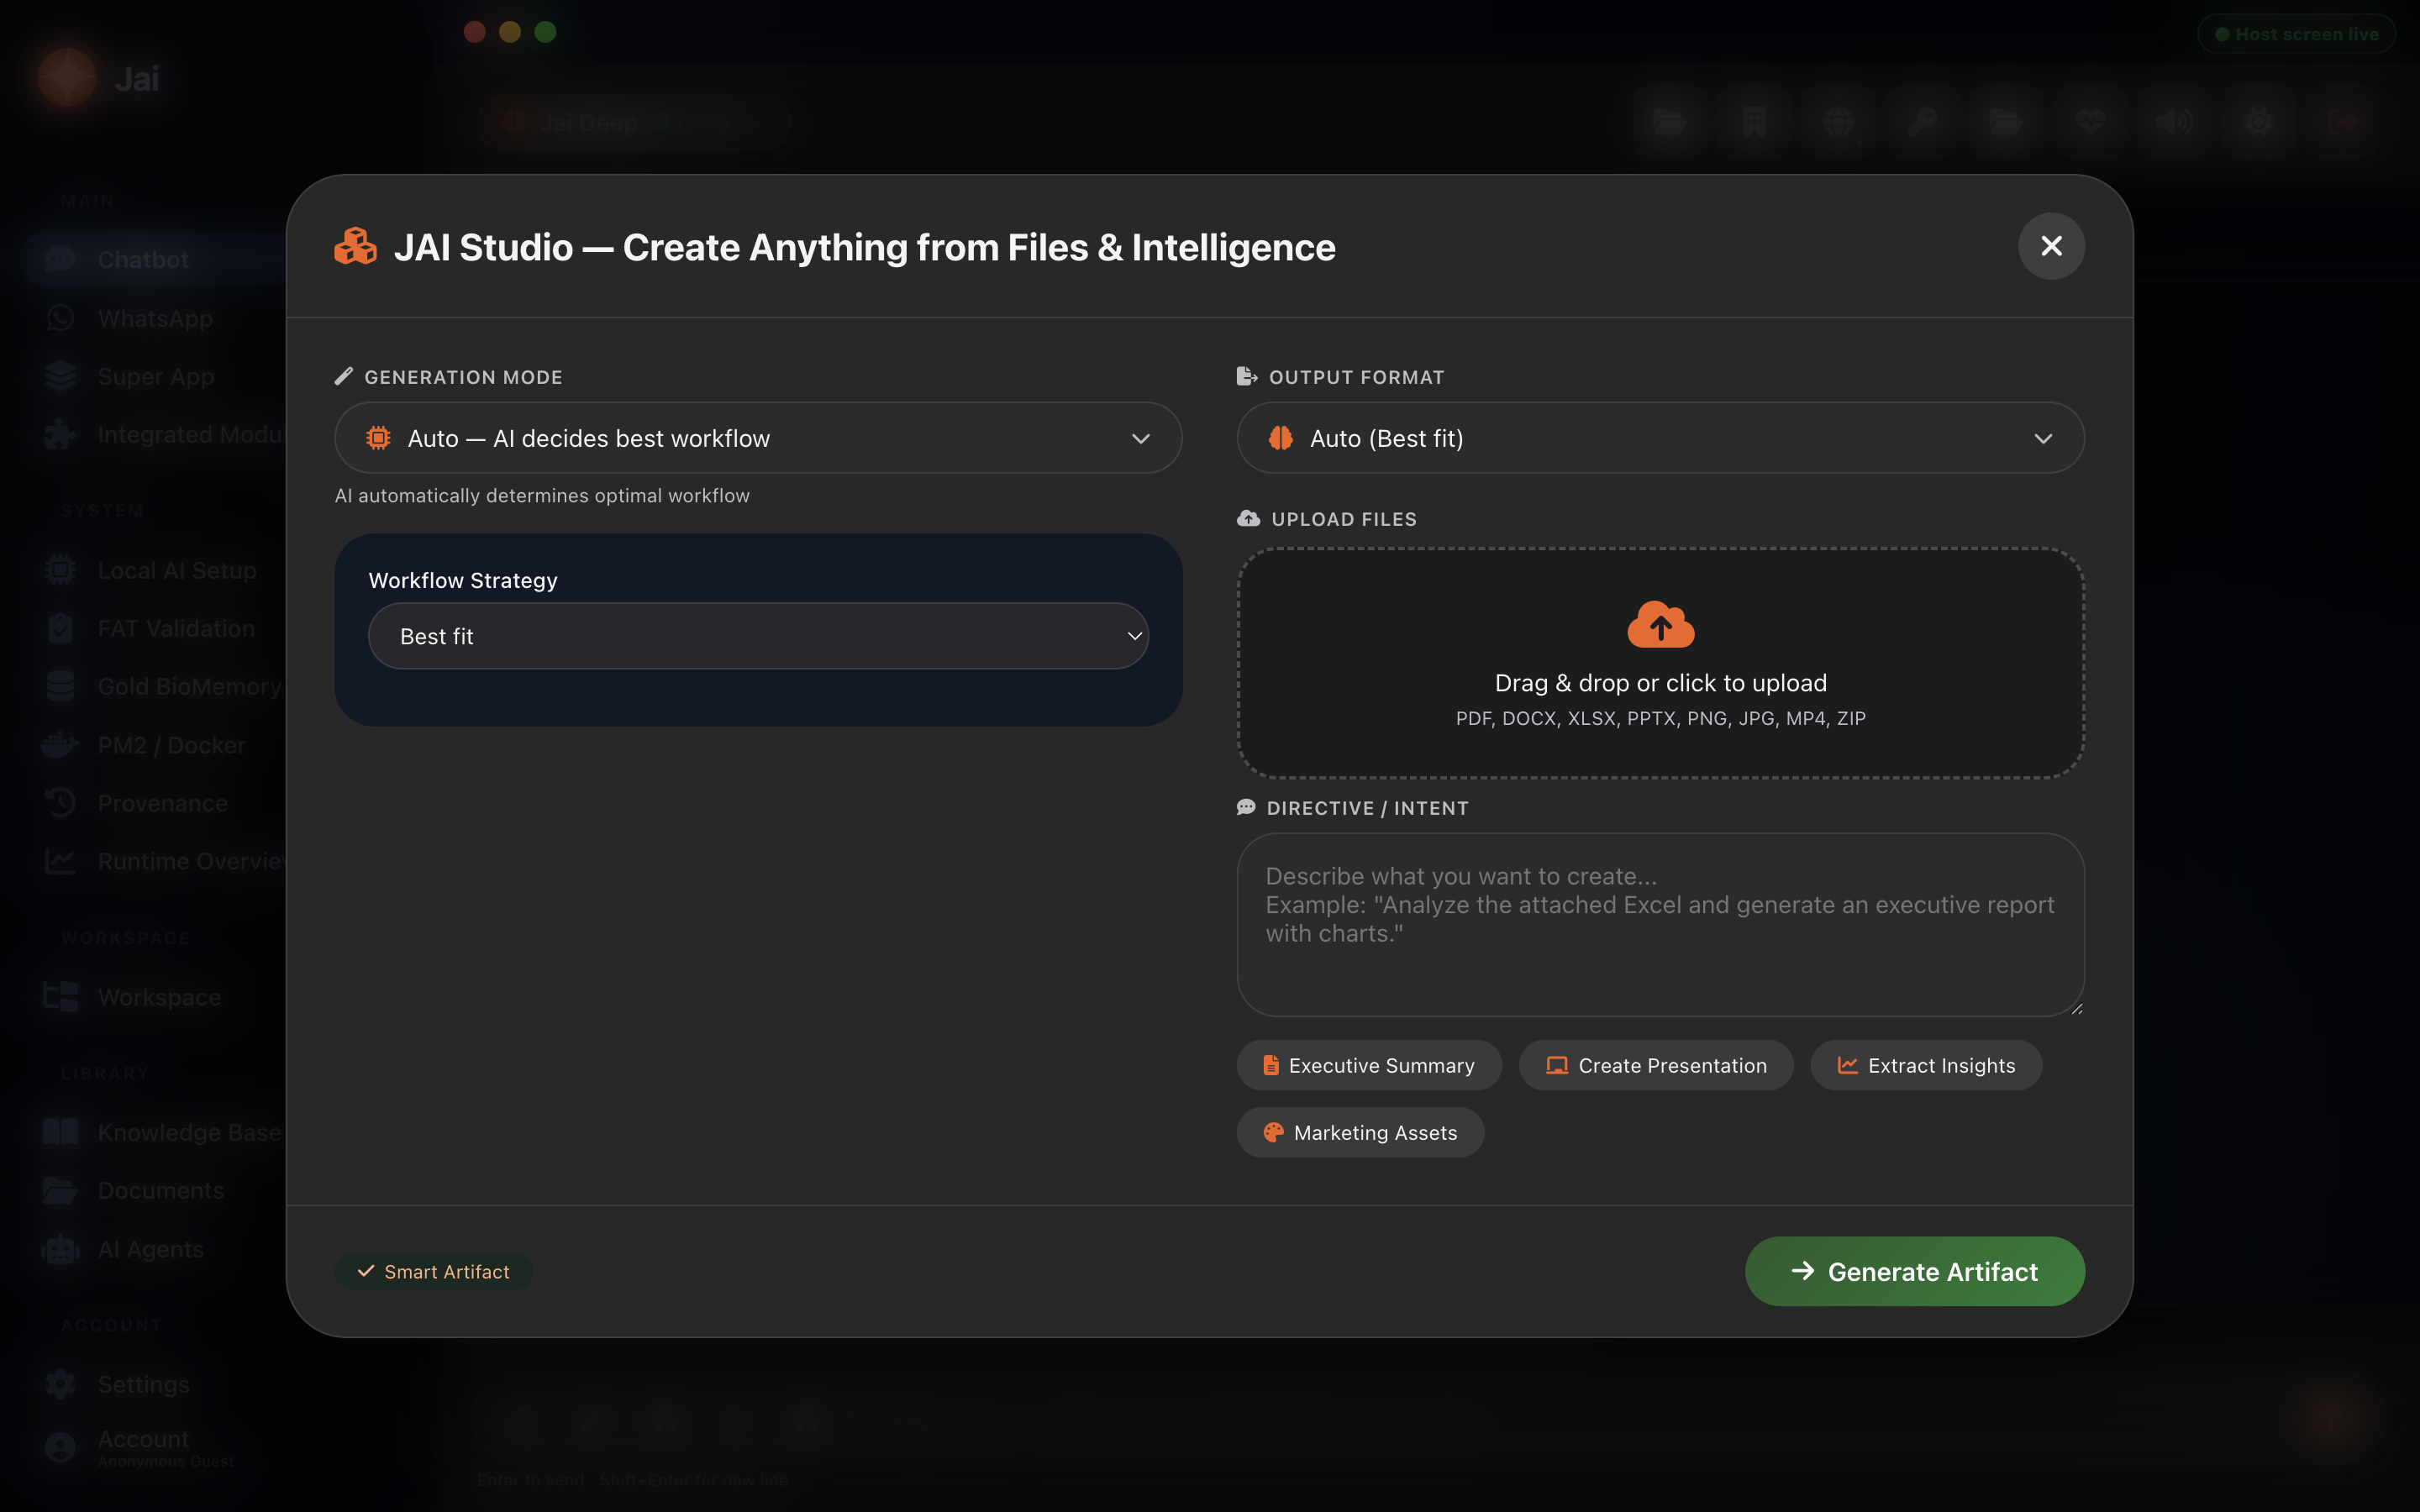Click the heartbeat health icon in the top toolbar
This screenshot has width=2420, height=1512.
click(2090, 122)
